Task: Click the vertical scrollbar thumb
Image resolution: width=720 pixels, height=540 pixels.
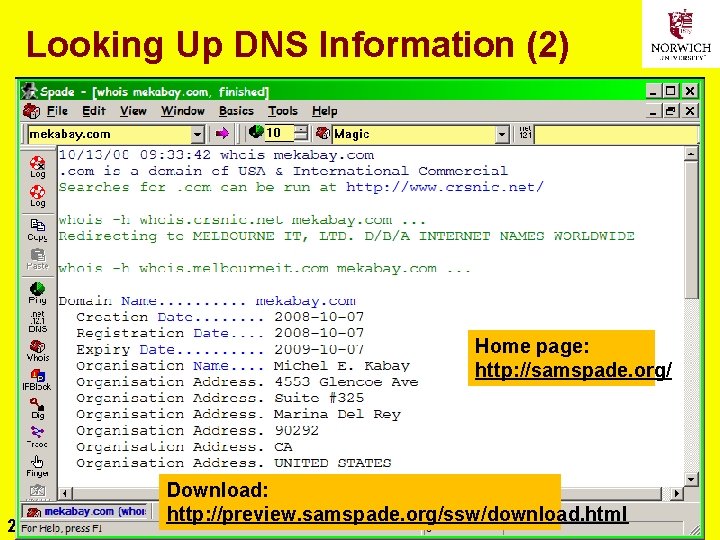Action: pyautogui.click(x=691, y=230)
